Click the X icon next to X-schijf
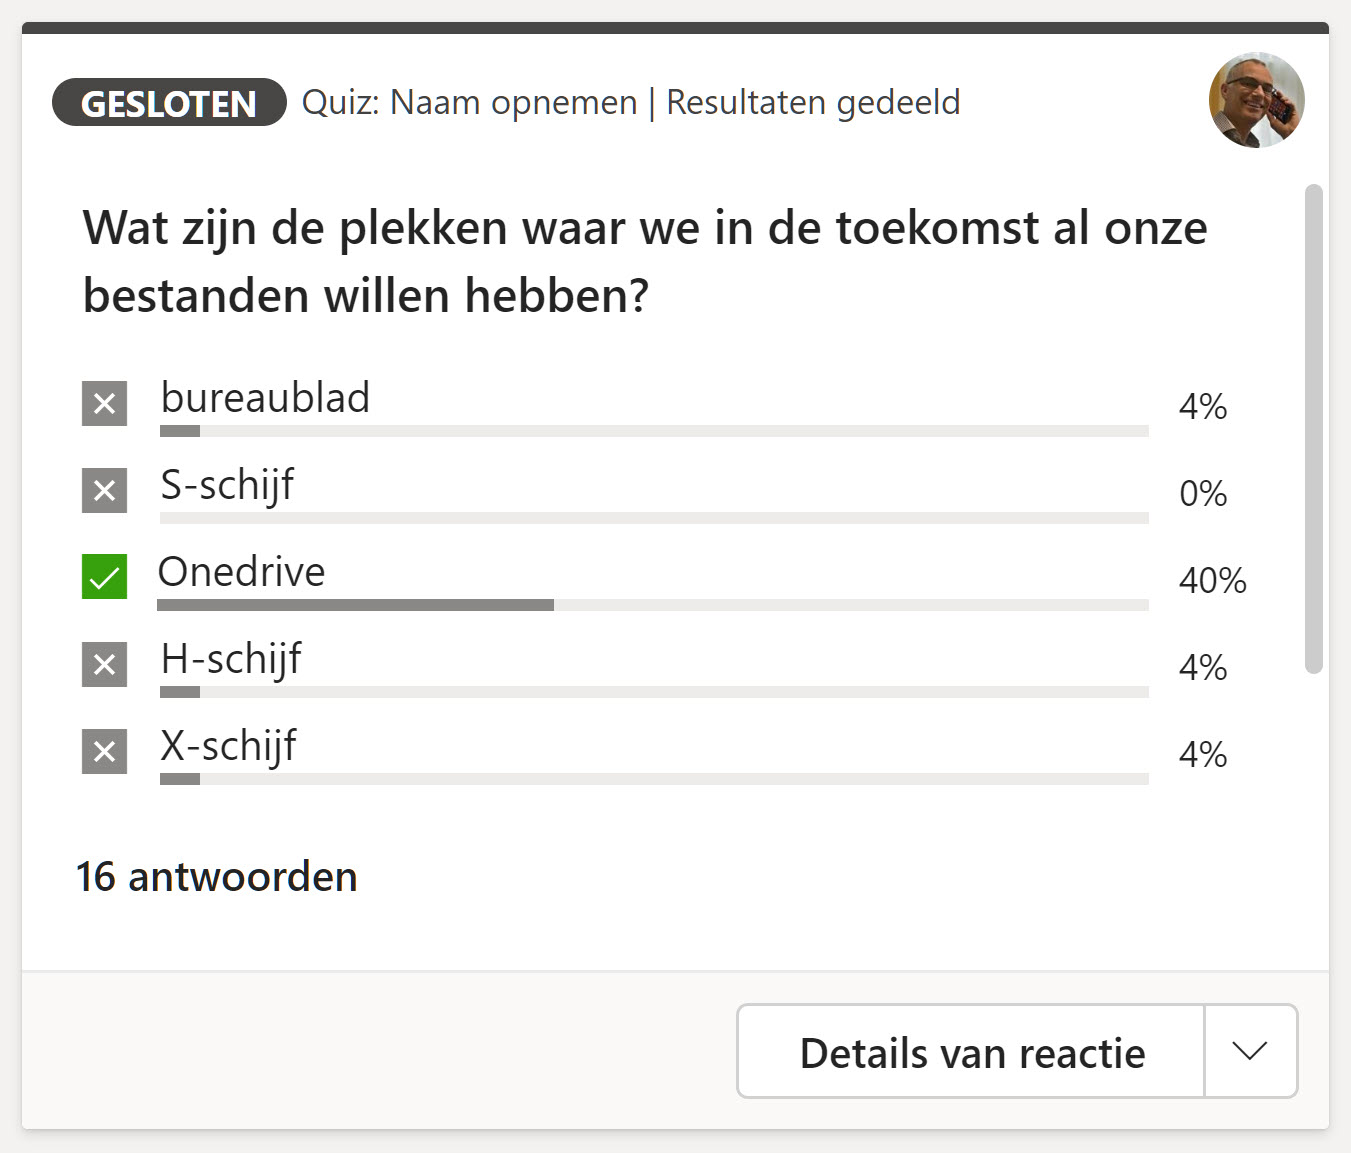This screenshot has height=1153, width=1351. (x=103, y=751)
